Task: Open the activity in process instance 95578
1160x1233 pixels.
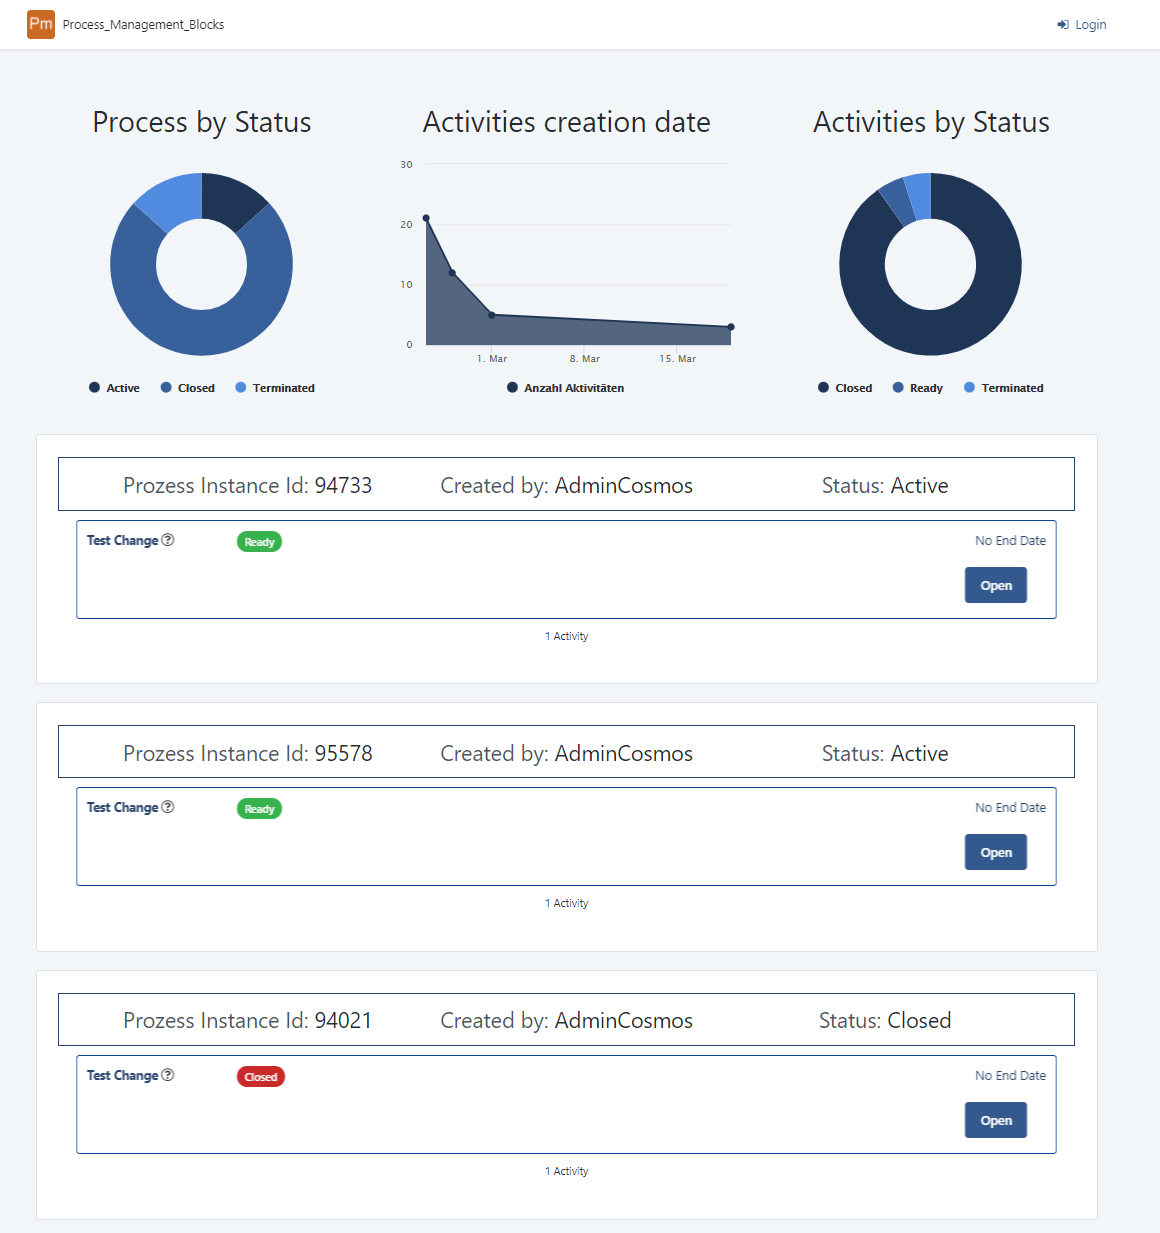Action: 995,853
